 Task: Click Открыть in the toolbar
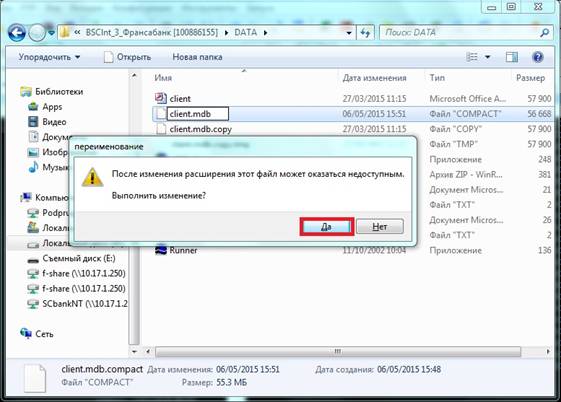click(127, 57)
